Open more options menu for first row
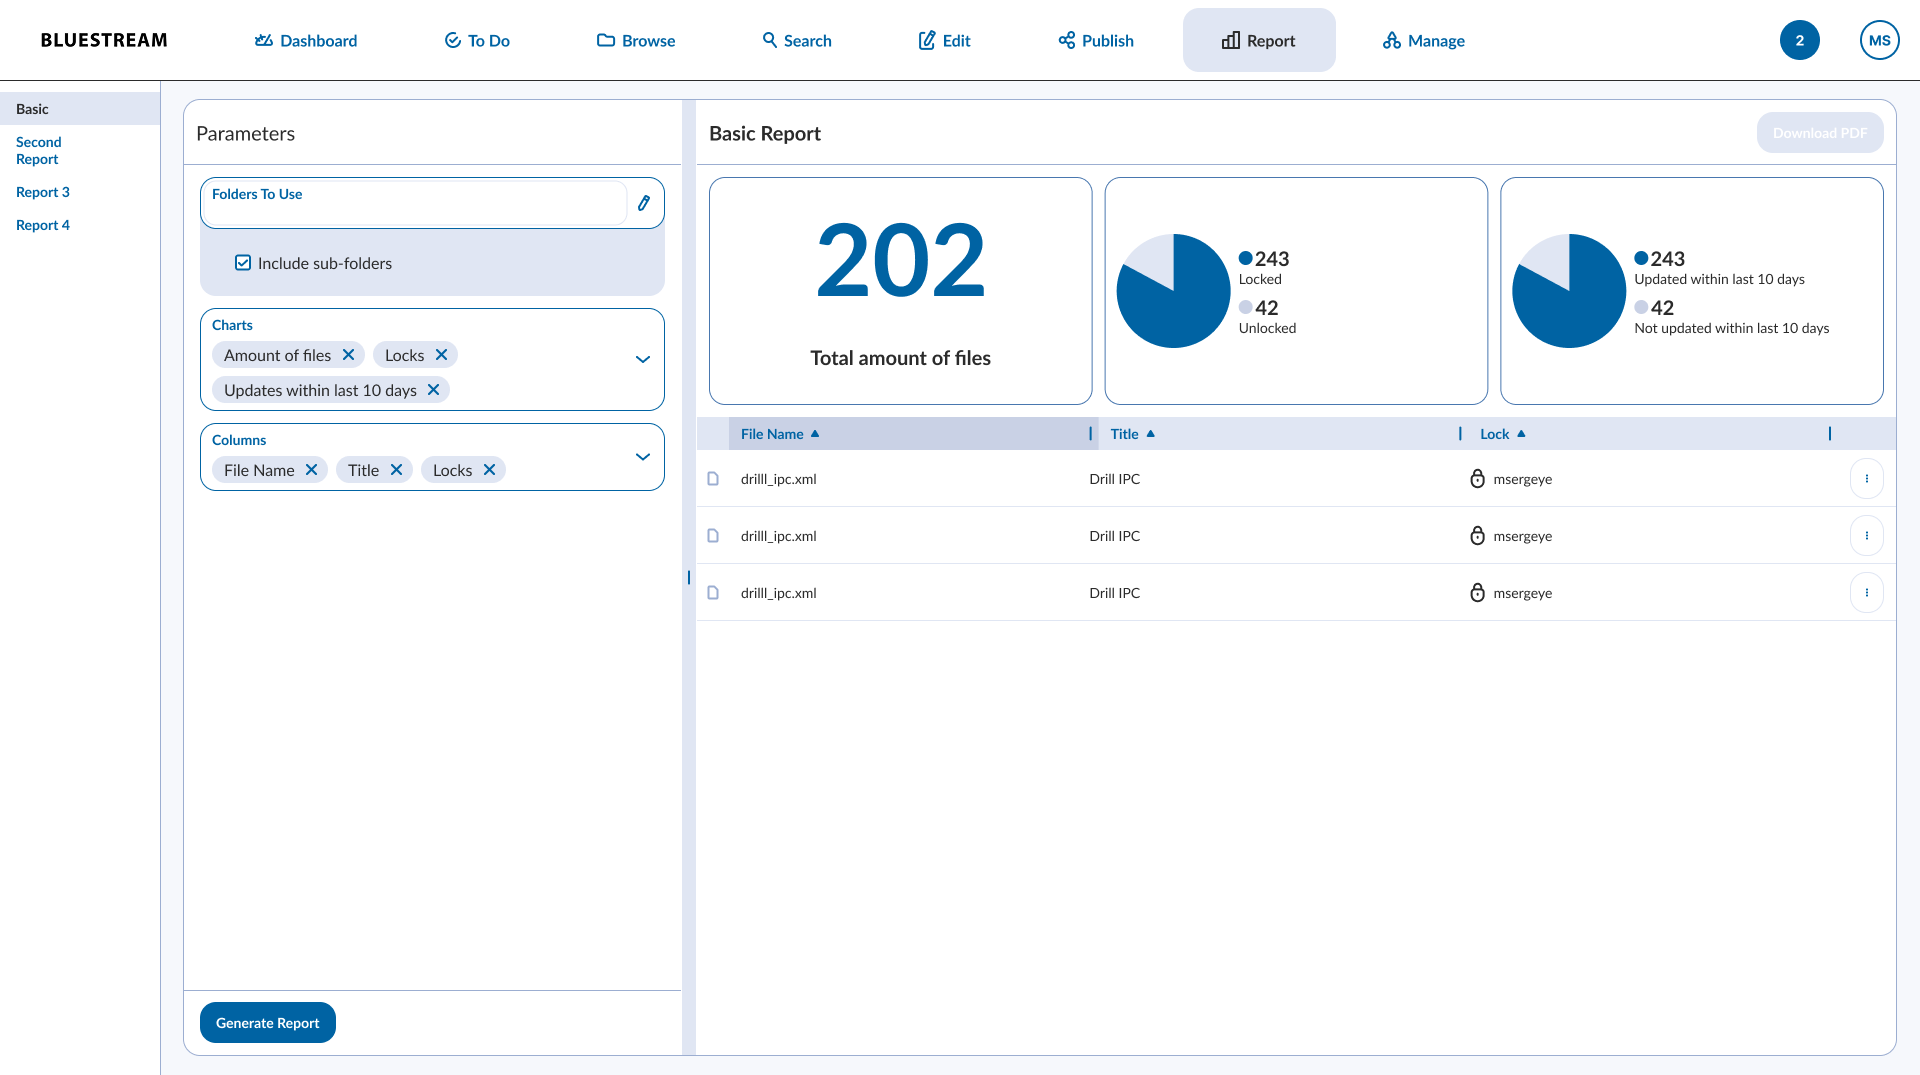The height and width of the screenshot is (1075, 1920). tap(1867, 479)
